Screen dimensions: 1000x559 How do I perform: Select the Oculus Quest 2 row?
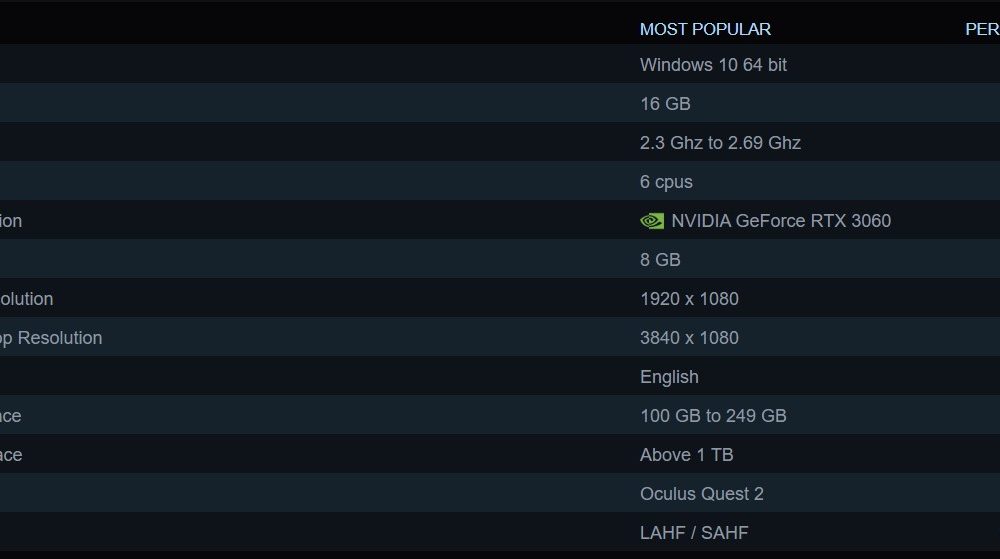coord(500,493)
